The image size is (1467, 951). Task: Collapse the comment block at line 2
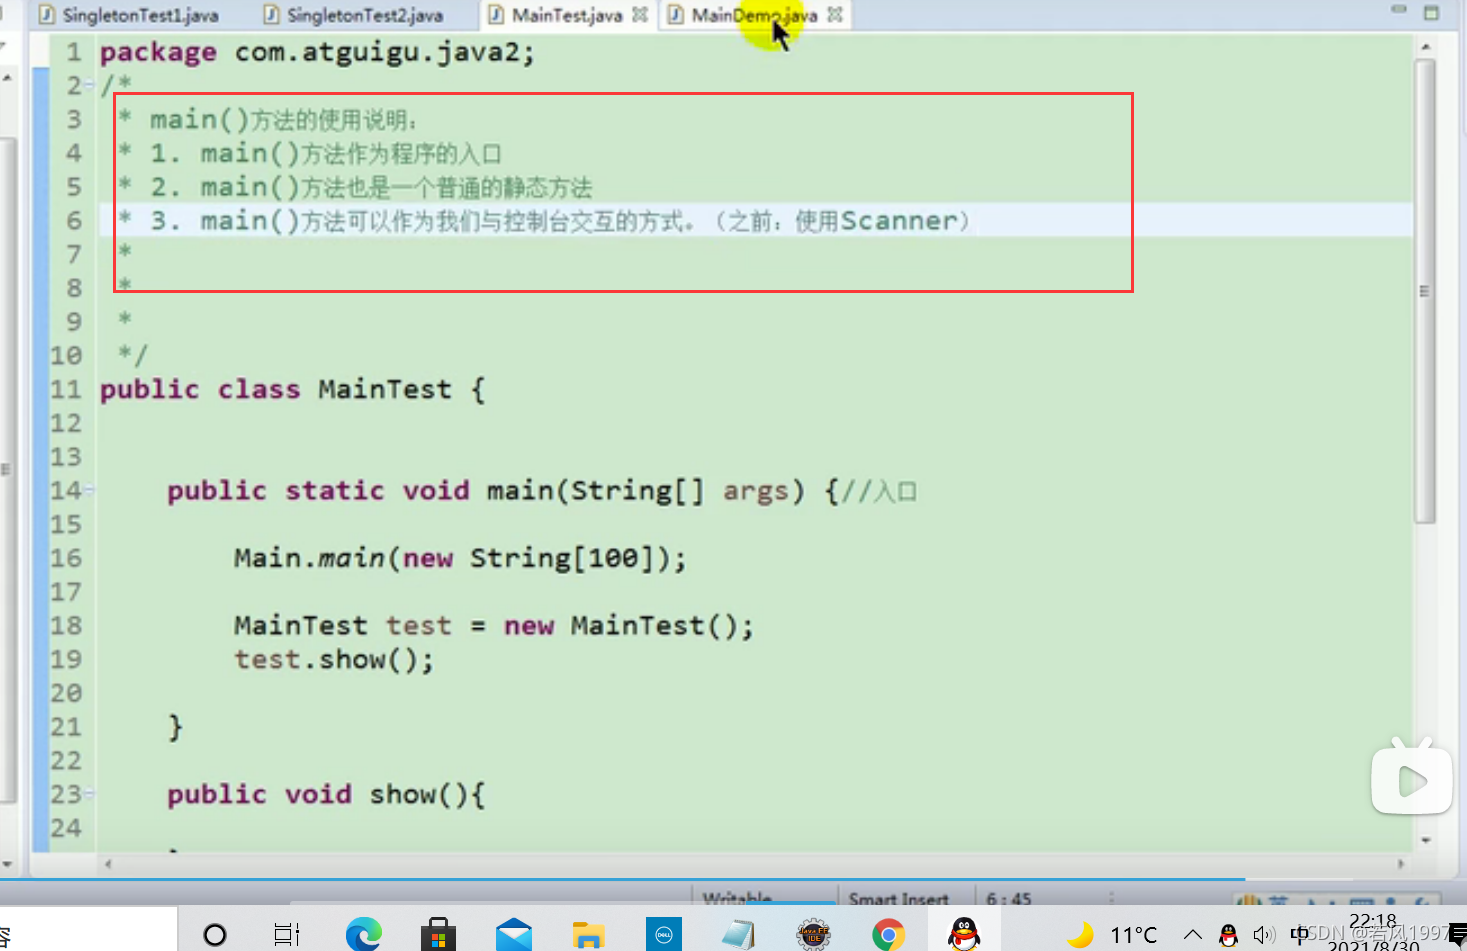[x=90, y=86]
